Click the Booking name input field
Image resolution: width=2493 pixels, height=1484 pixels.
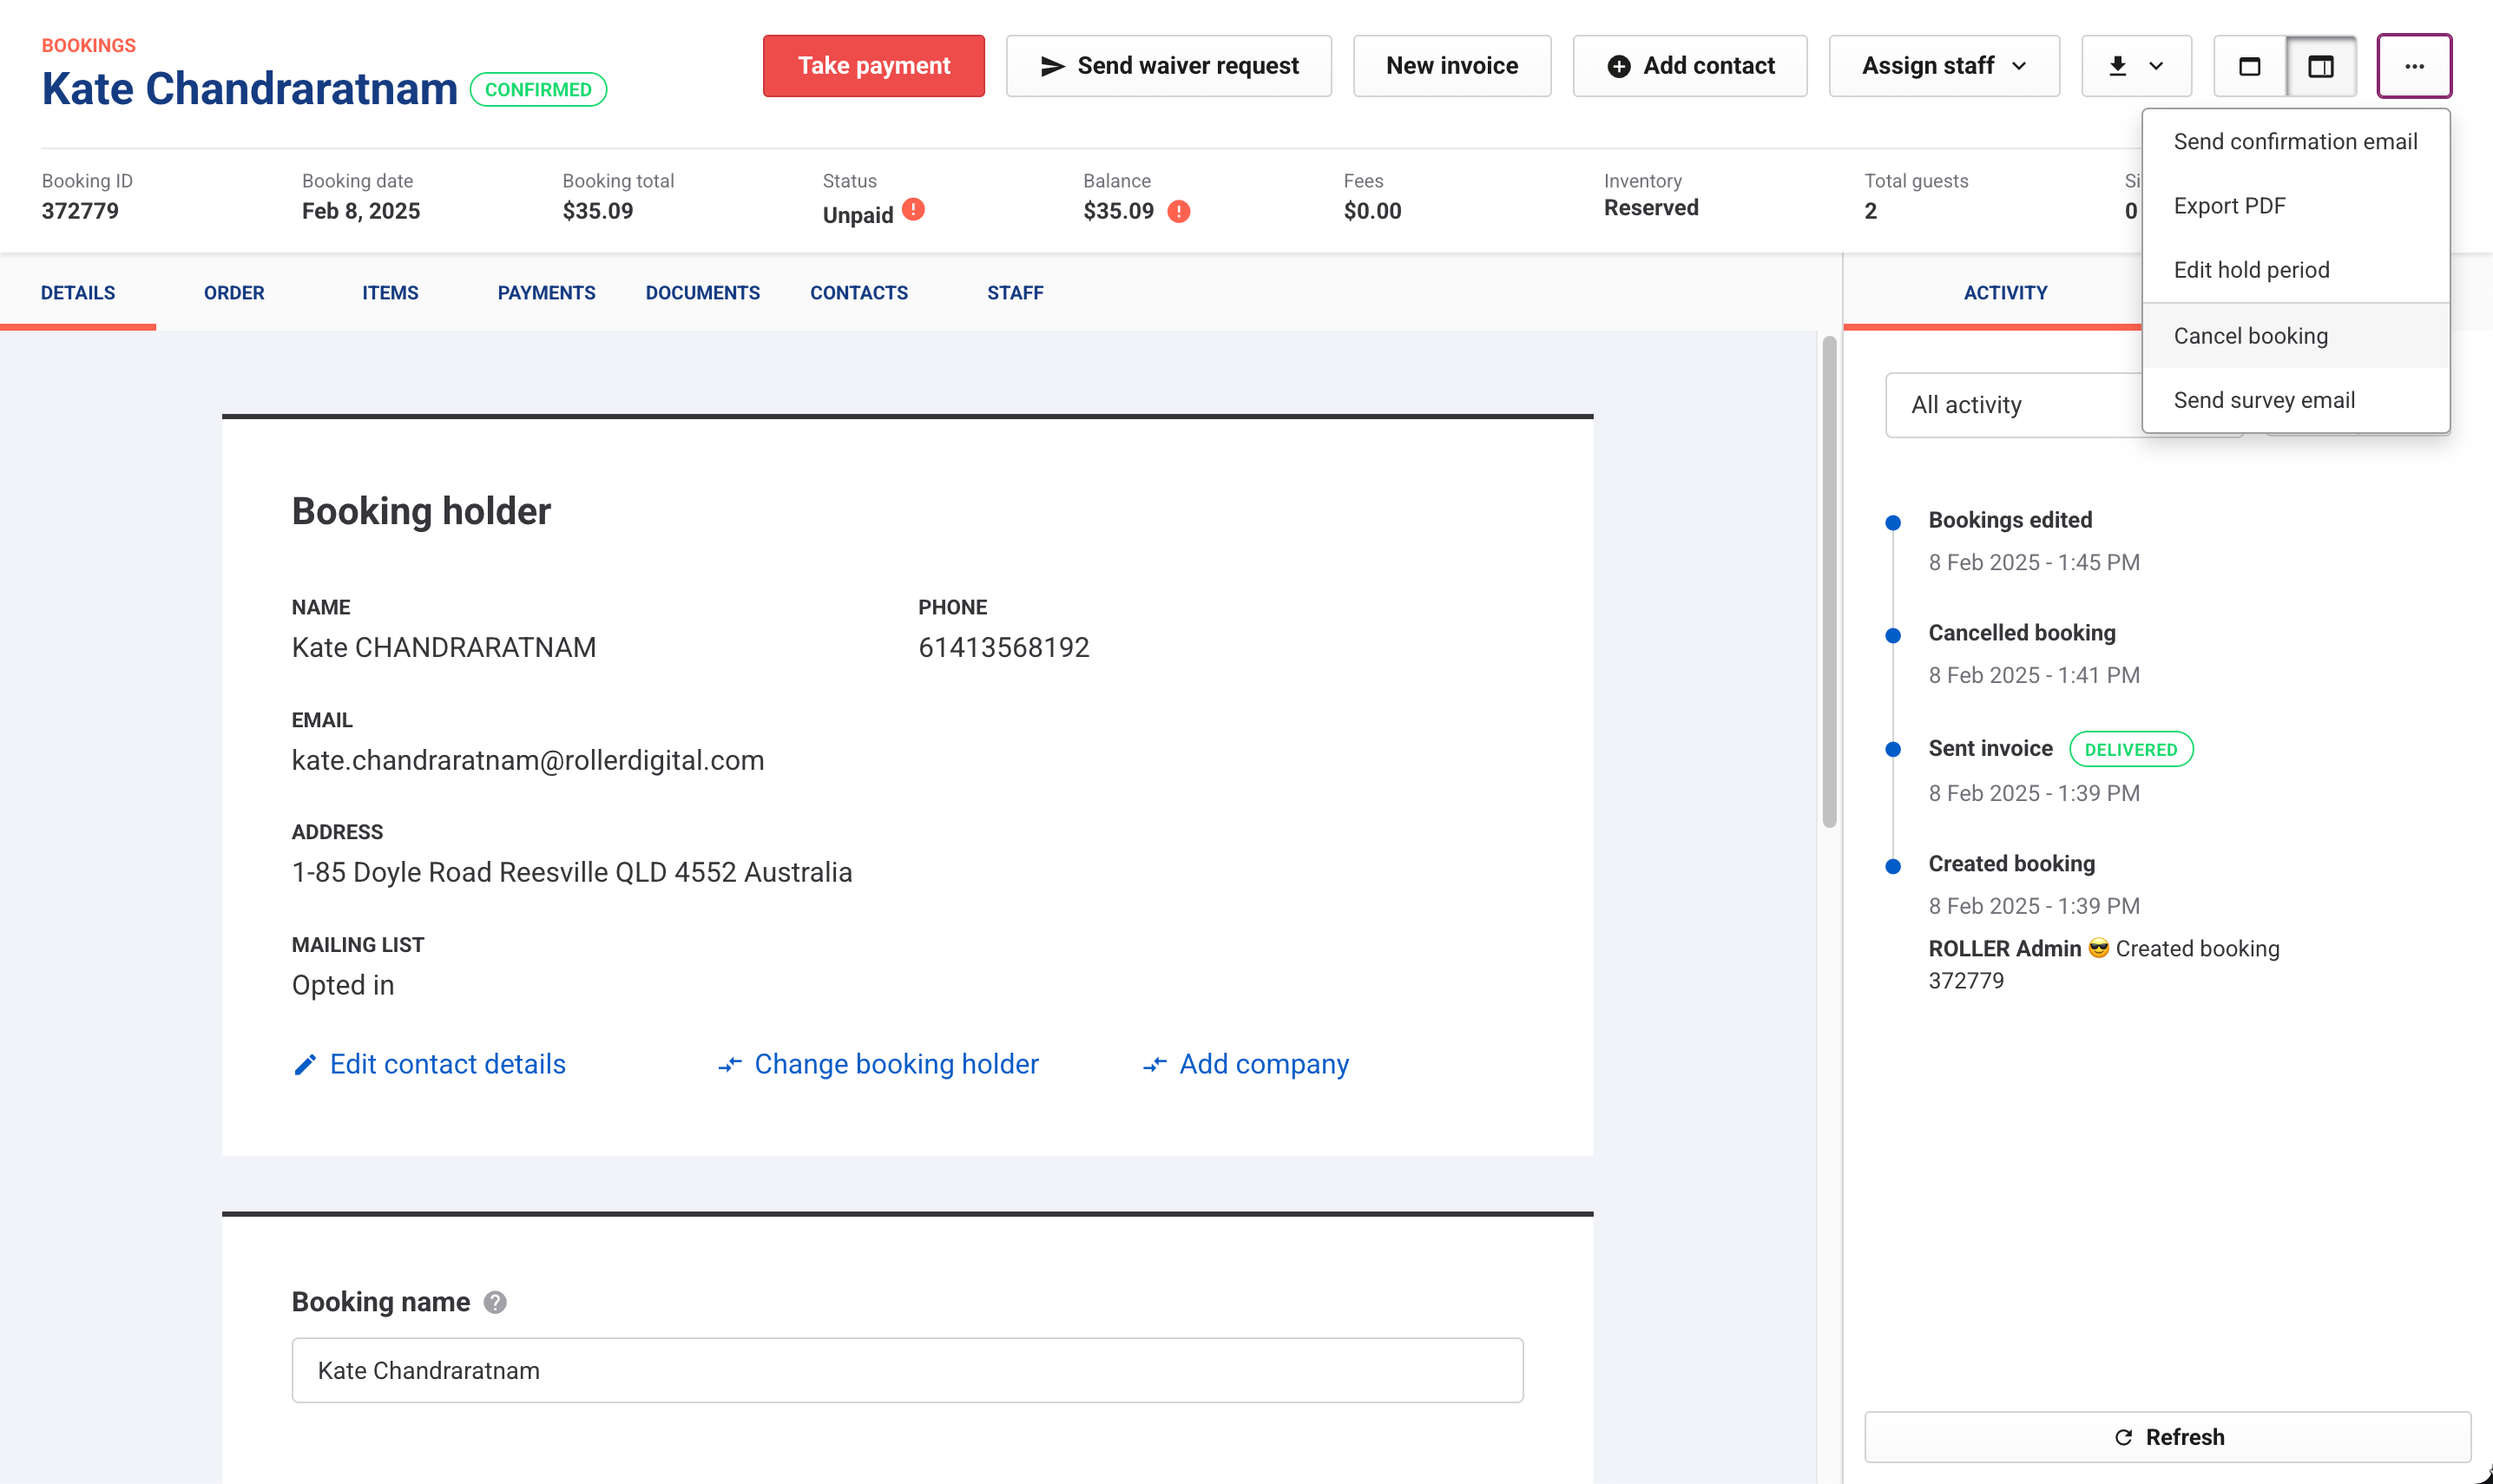pyautogui.click(x=907, y=1370)
